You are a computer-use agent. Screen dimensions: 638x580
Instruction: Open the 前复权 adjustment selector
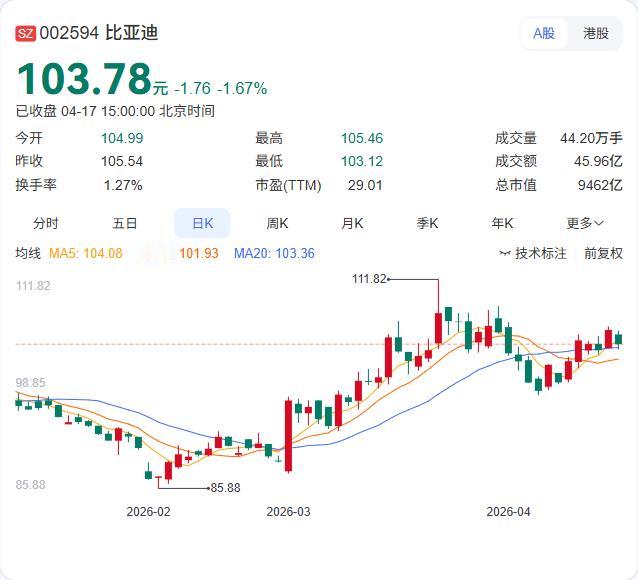(603, 253)
